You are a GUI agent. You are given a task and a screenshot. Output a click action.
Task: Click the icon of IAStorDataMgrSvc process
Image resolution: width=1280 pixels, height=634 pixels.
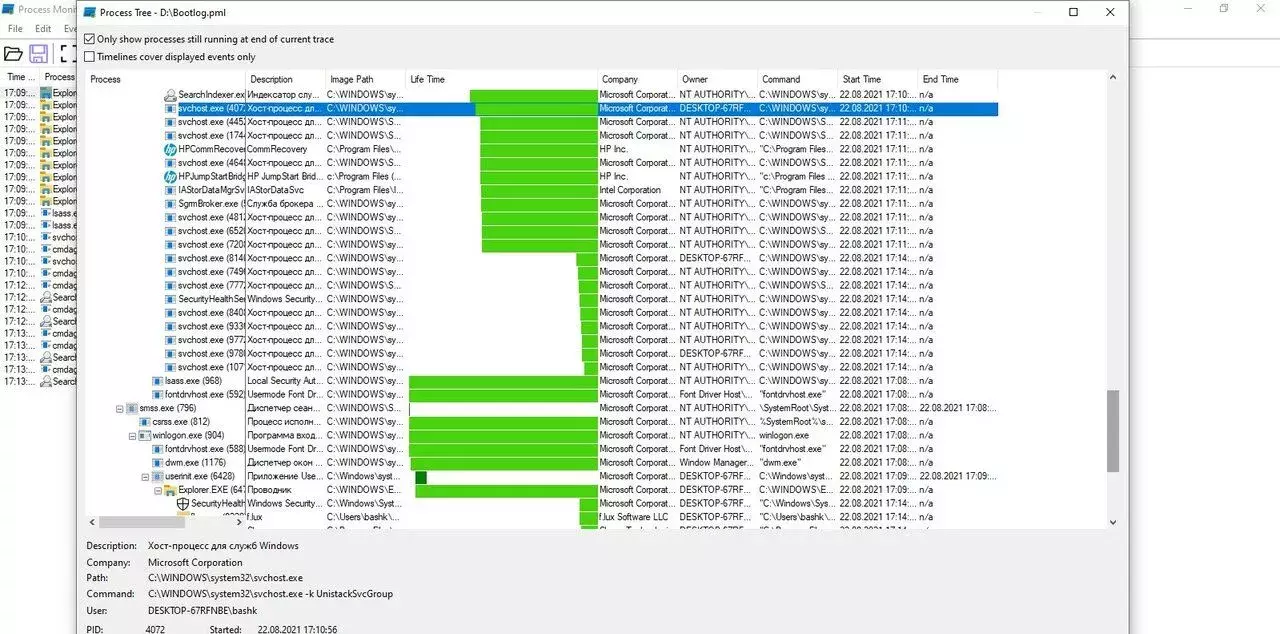click(x=171, y=190)
